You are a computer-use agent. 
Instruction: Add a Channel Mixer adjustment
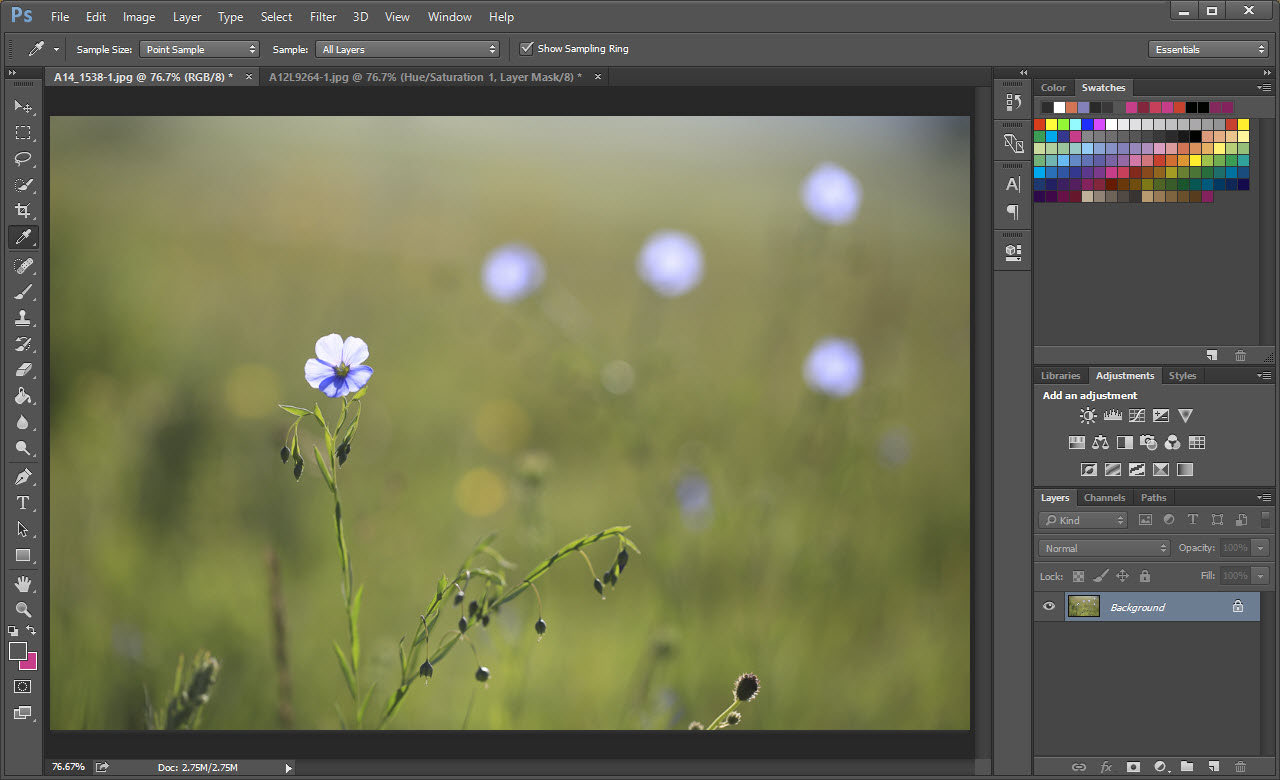click(x=1173, y=442)
